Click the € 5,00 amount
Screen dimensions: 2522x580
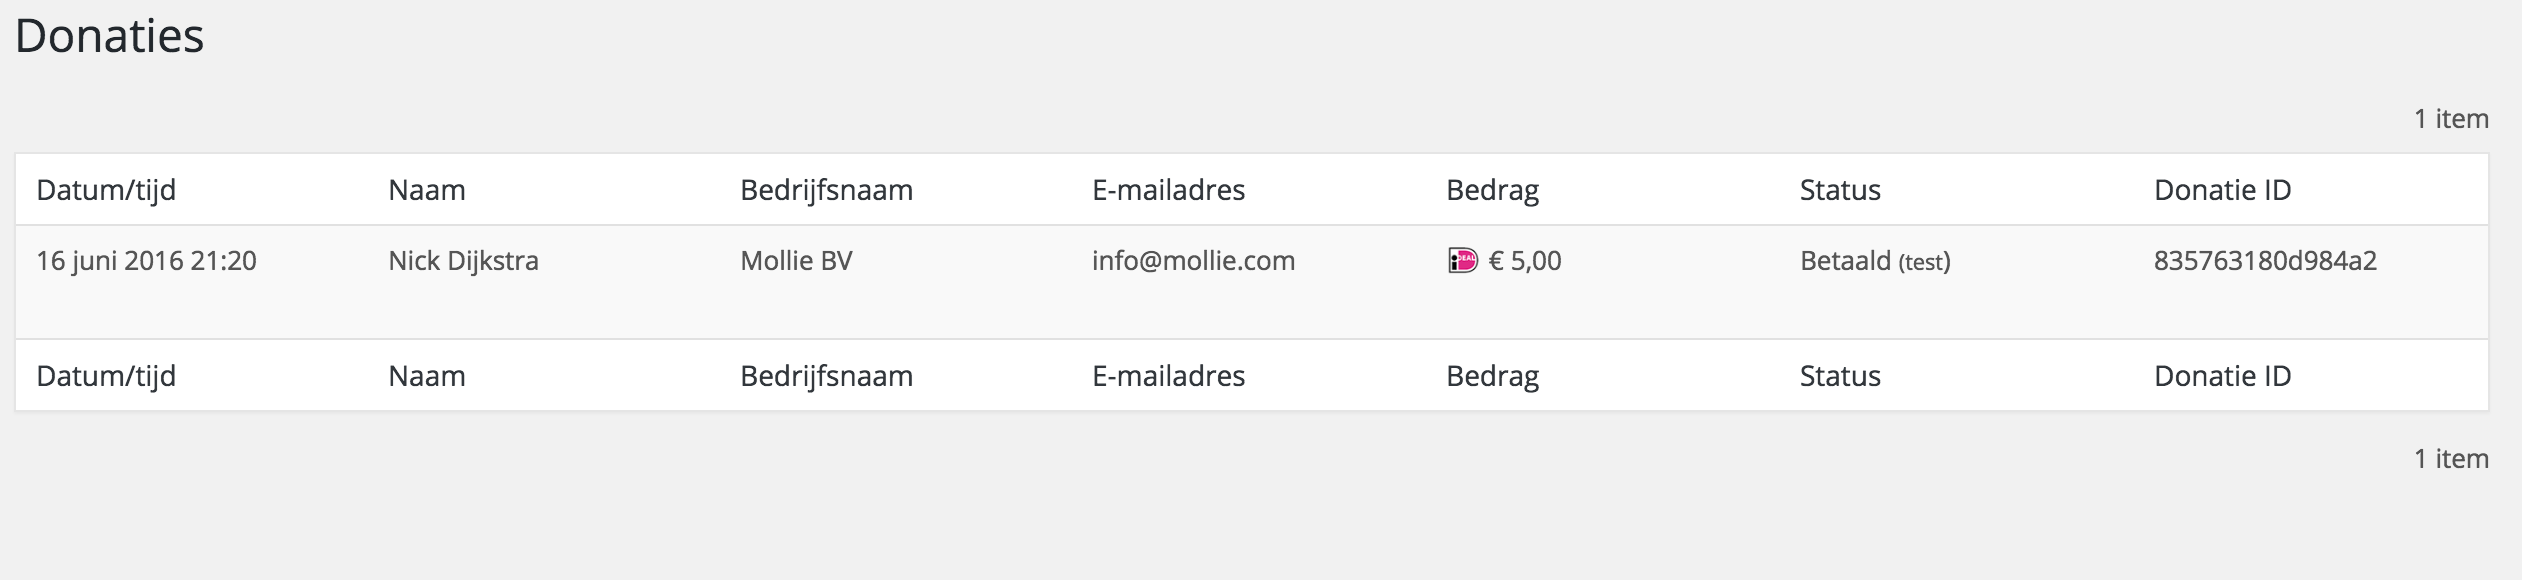point(1525,261)
